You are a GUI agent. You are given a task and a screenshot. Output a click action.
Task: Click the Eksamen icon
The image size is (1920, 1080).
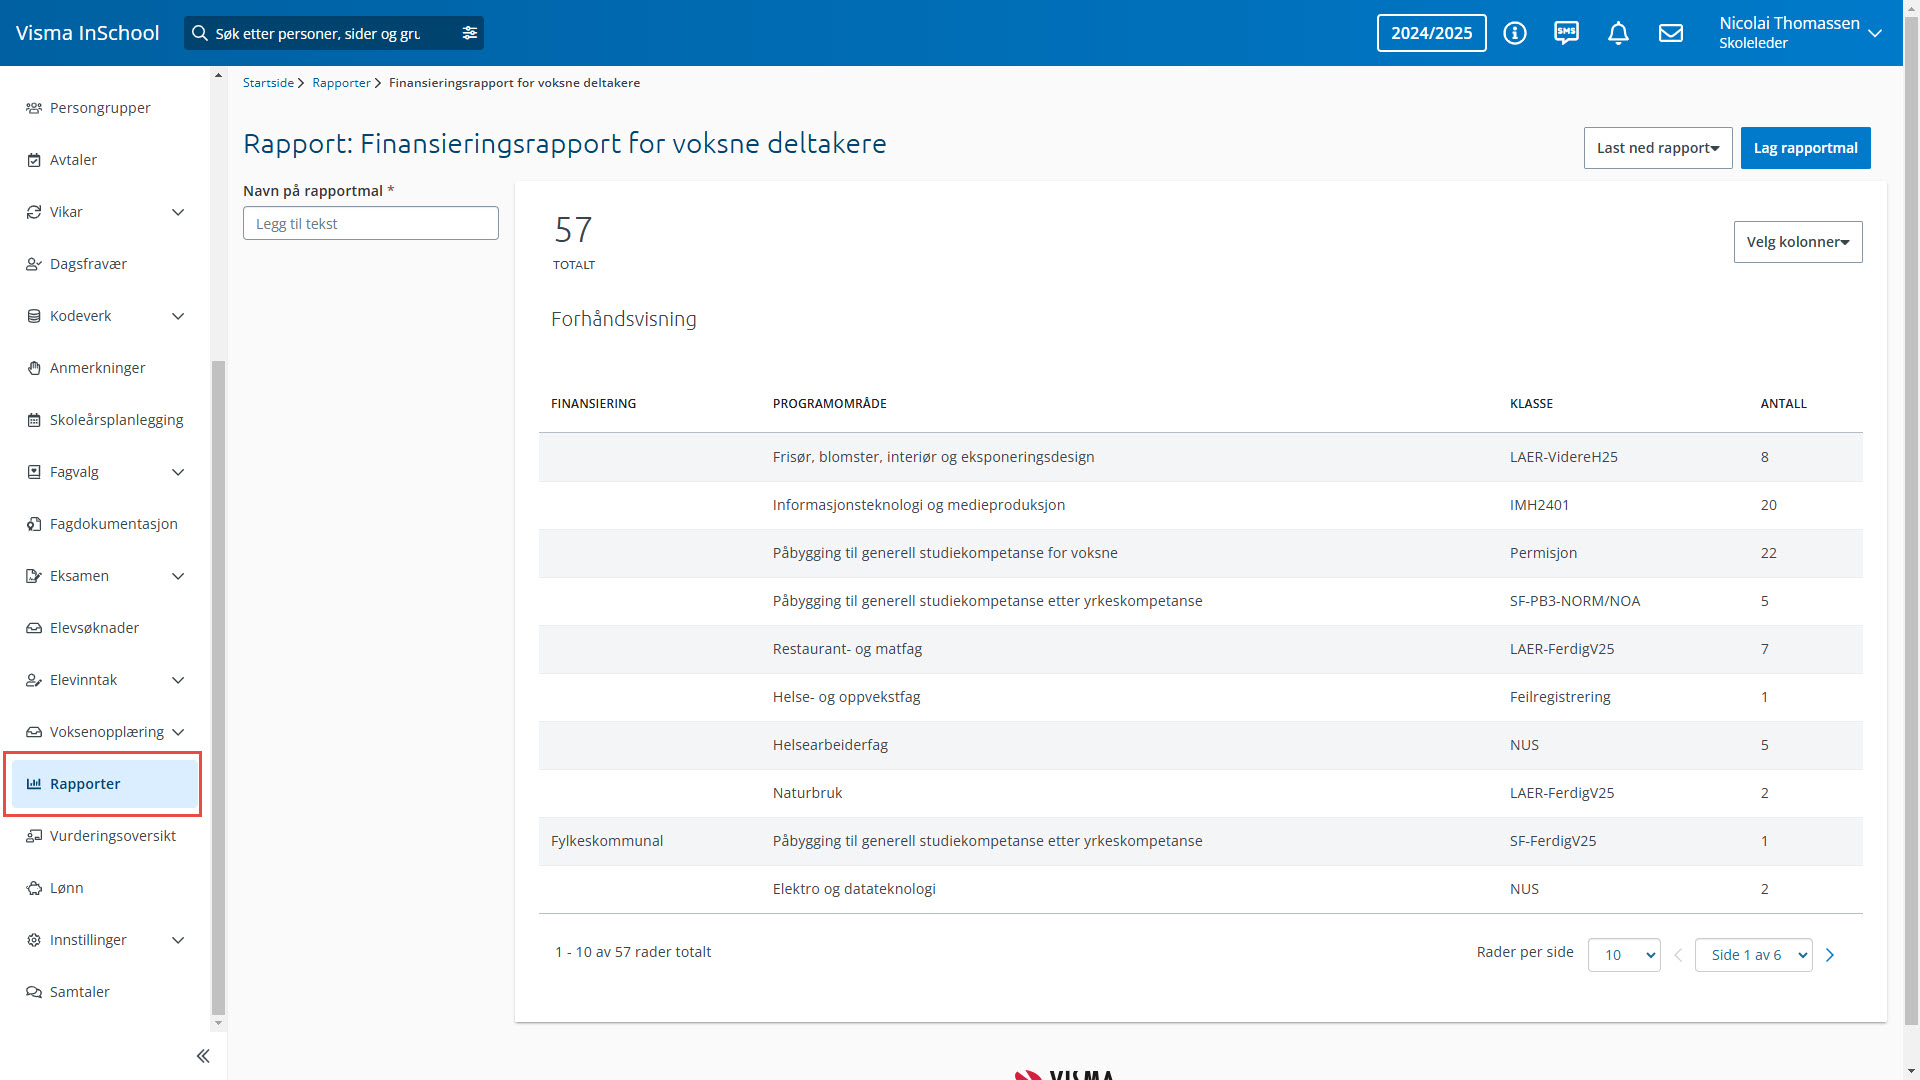tap(34, 576)
